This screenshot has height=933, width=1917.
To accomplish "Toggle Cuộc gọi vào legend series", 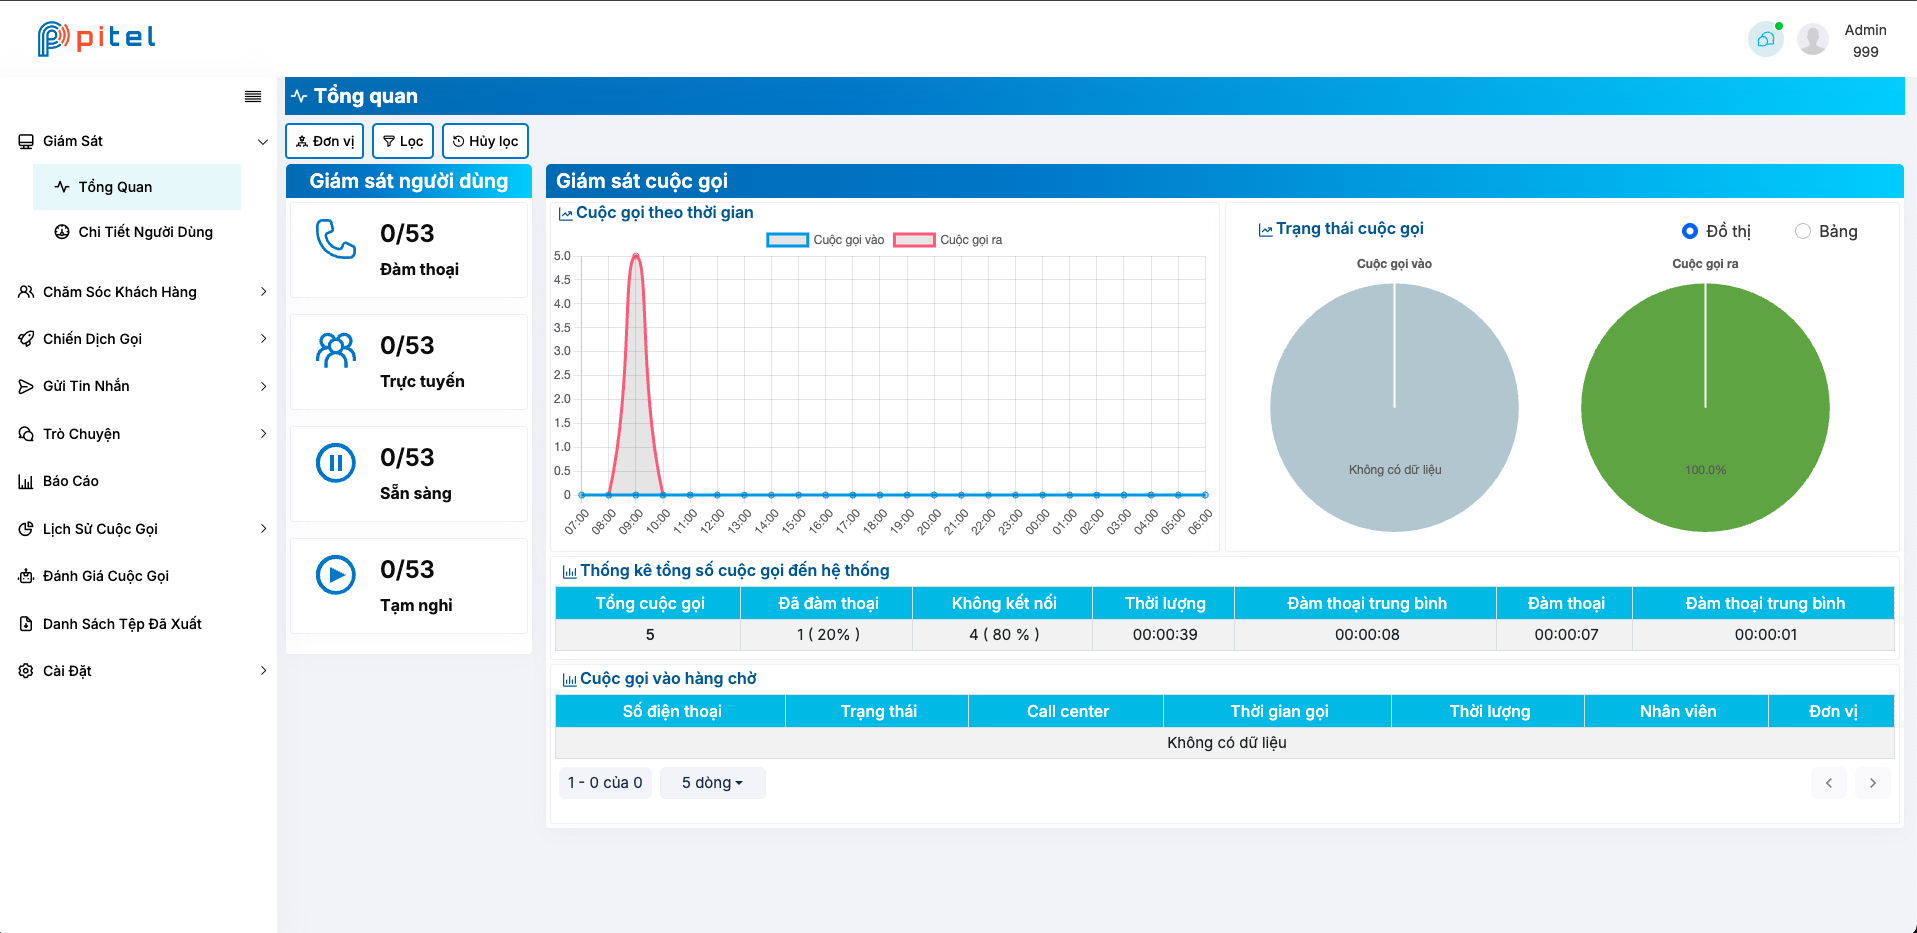I will (x=825, y=240).
